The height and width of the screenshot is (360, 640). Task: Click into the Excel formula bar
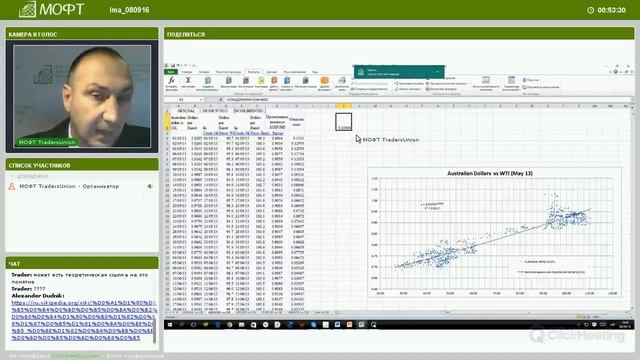pyautogui.click(x=427, y=100)
